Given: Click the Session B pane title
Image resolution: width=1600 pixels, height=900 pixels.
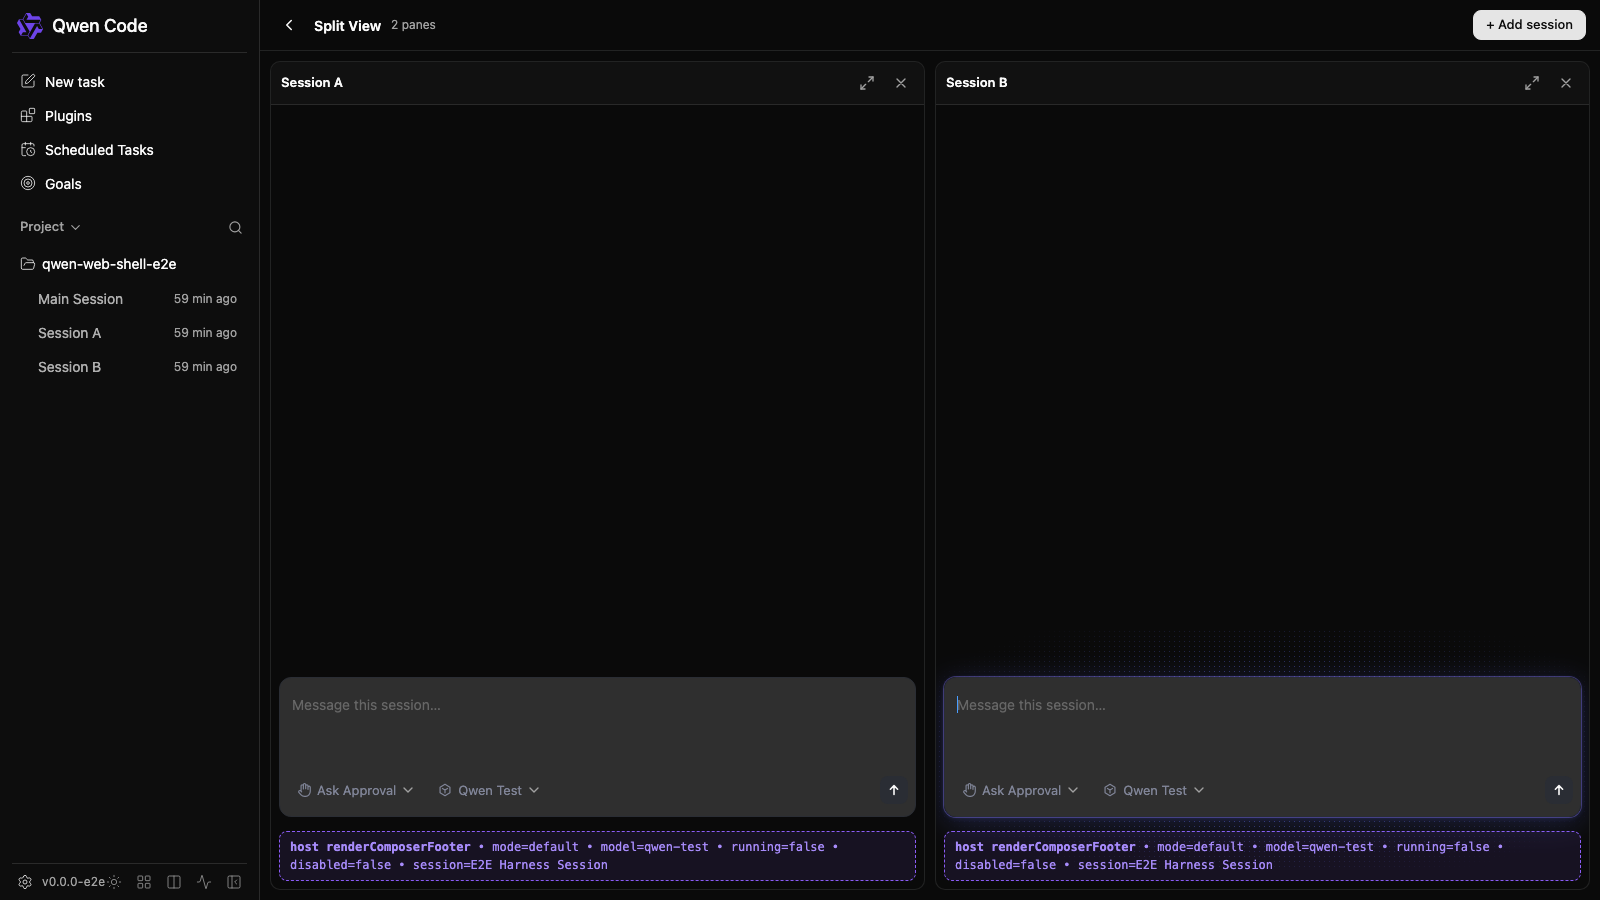Looking at the screenshot, I should coord(977,83).
